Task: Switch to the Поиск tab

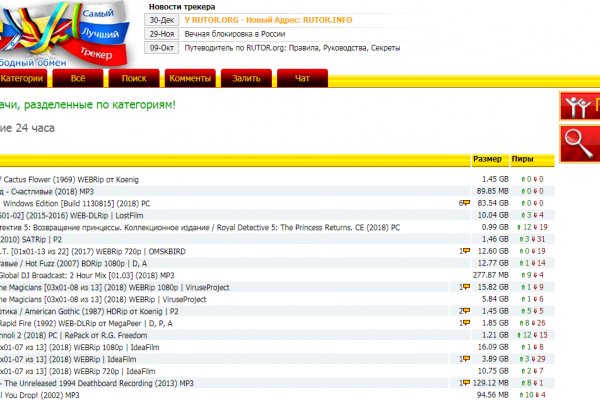Action: pos(133,78)
